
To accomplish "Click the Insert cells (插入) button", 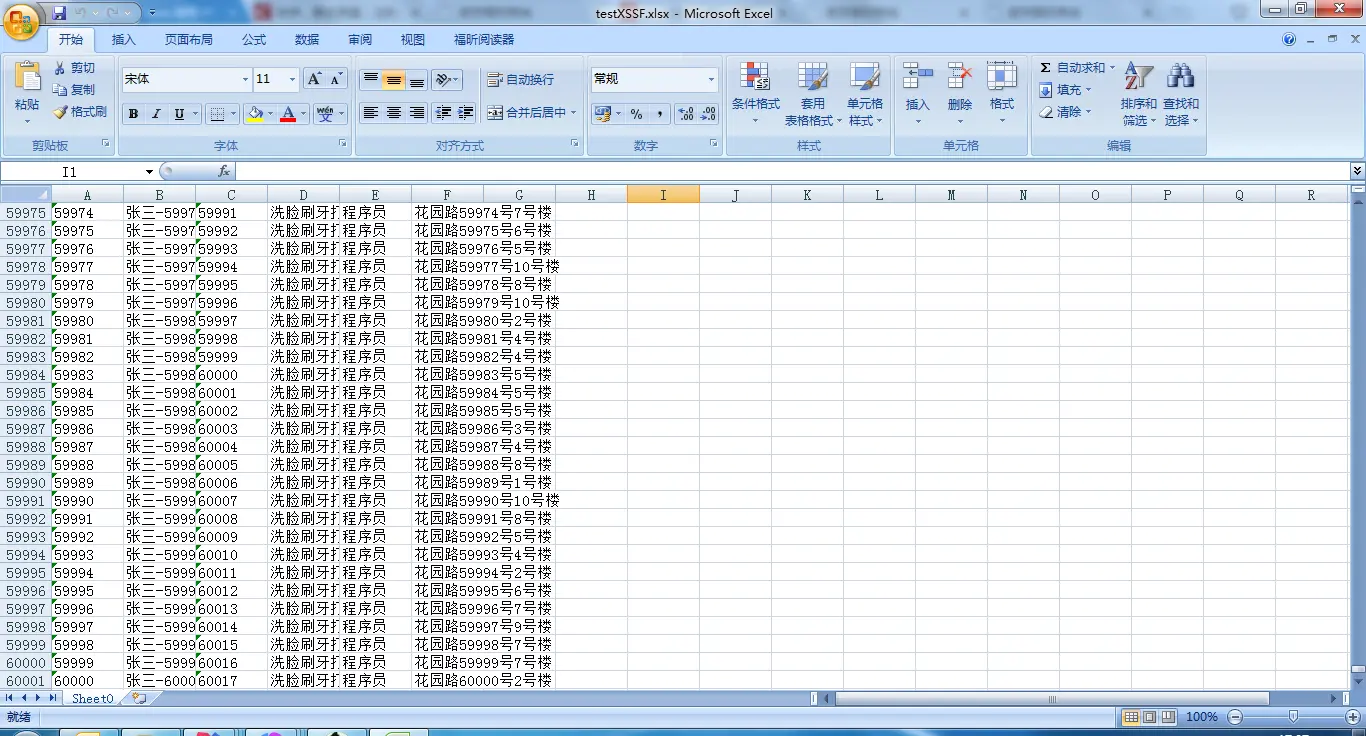I will point(917,94).
